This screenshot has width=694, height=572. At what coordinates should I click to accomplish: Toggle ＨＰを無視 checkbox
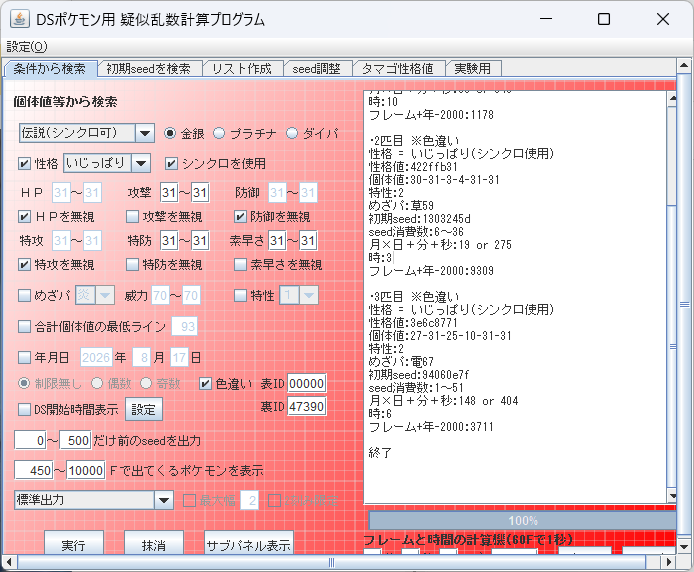(24, 216)
